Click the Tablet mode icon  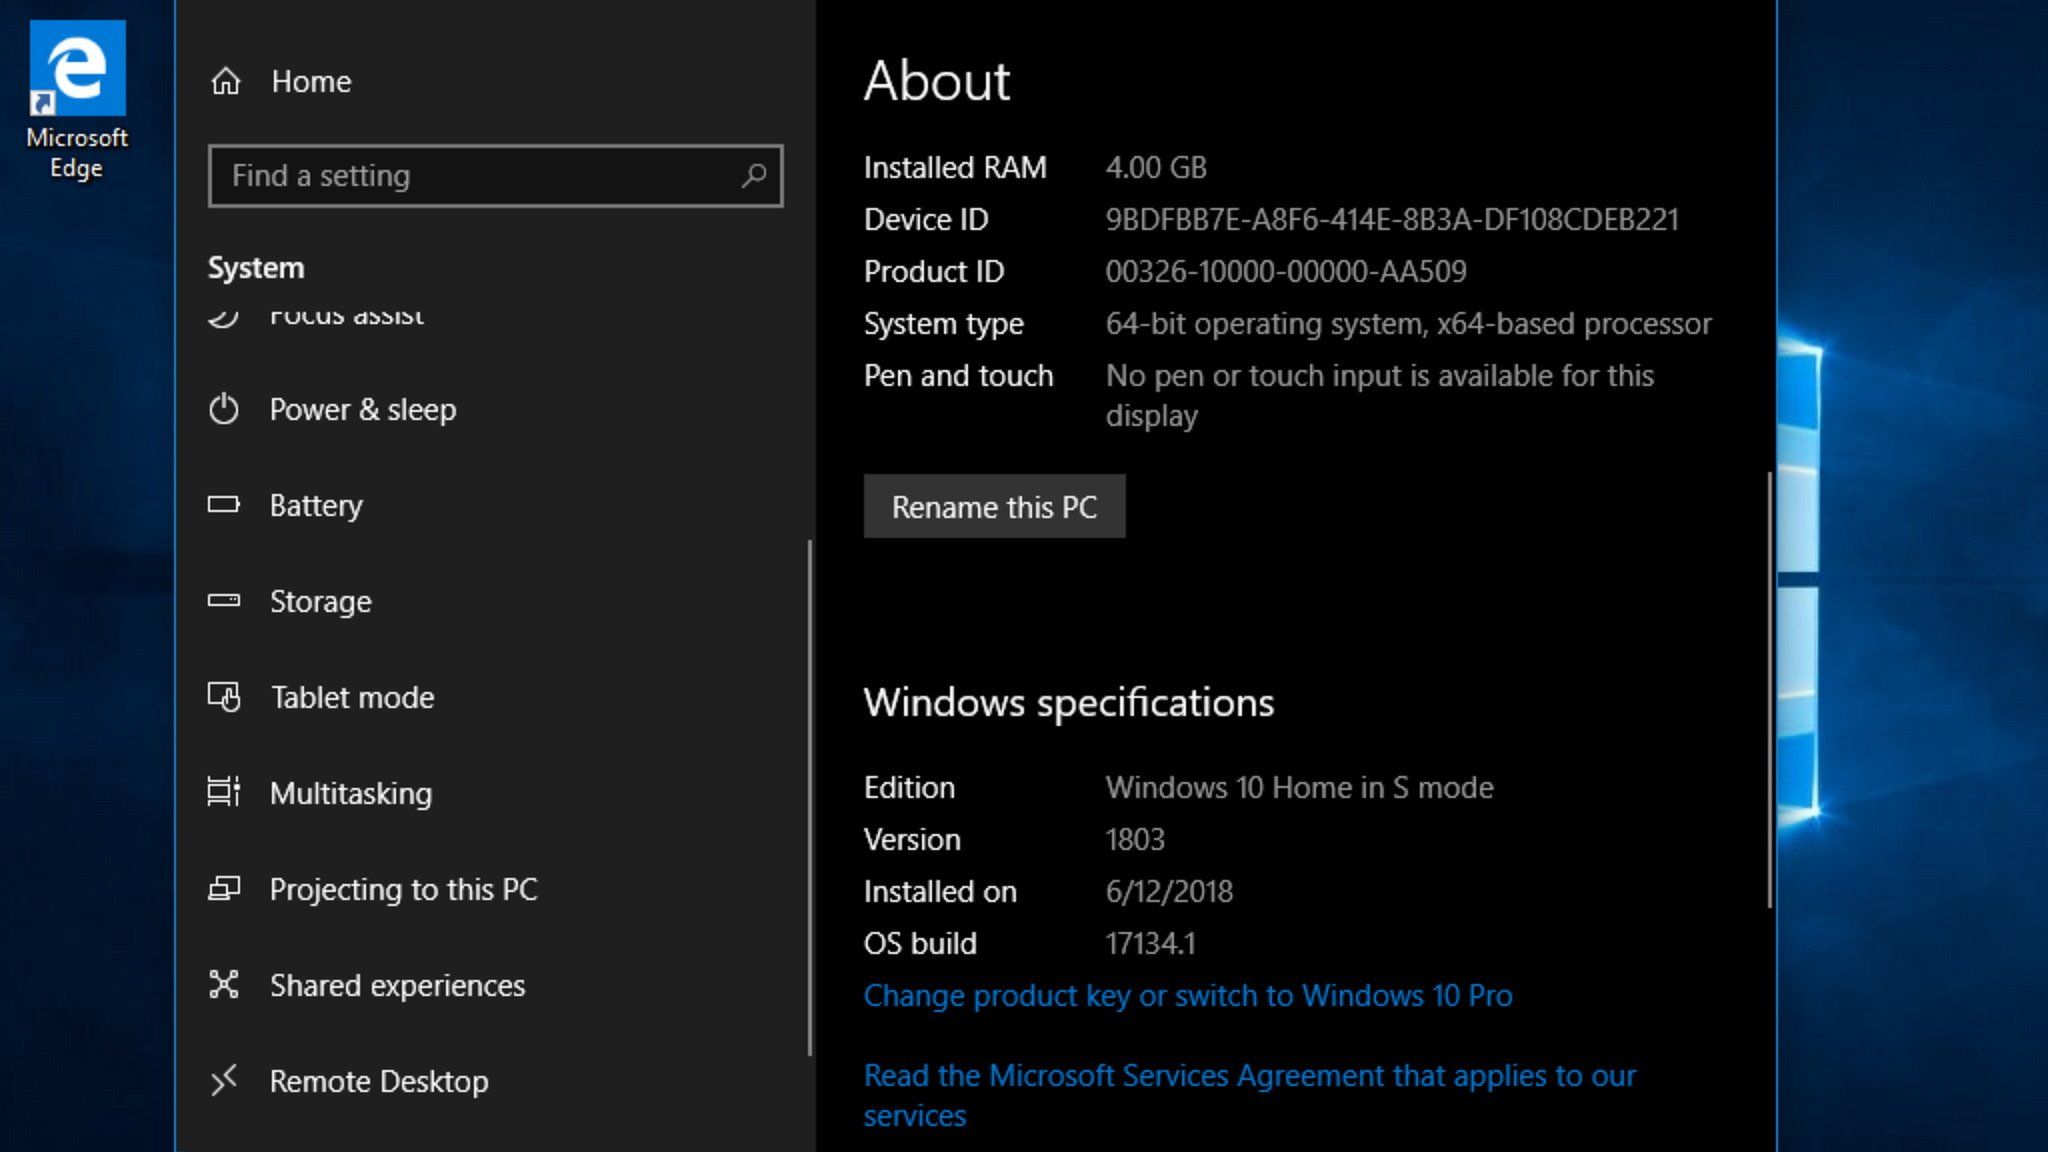tap(224, 697)
